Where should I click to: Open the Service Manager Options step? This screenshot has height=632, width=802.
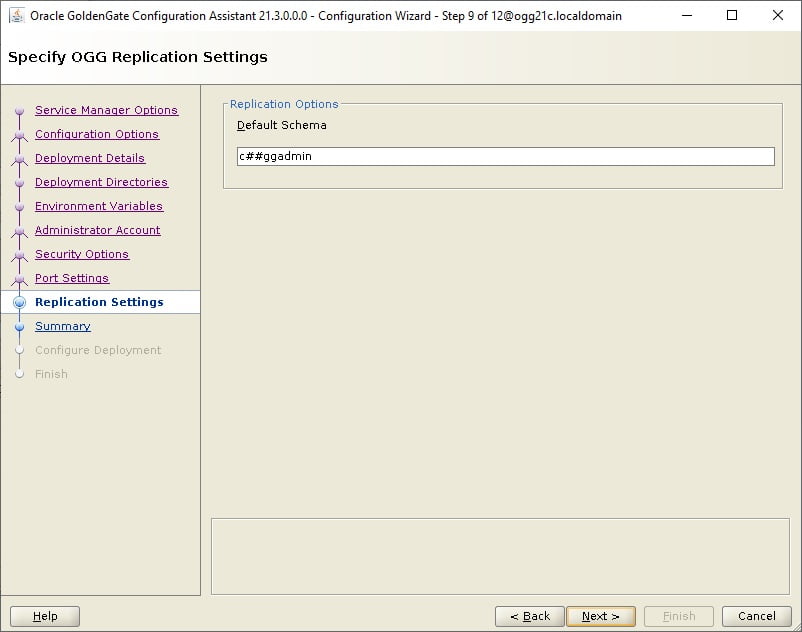(106, 110)
